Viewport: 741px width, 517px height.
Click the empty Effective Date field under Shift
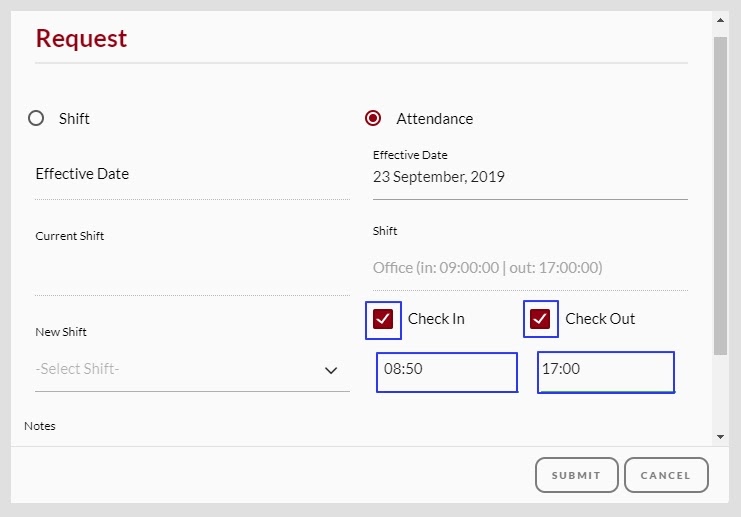coord(191,175)
